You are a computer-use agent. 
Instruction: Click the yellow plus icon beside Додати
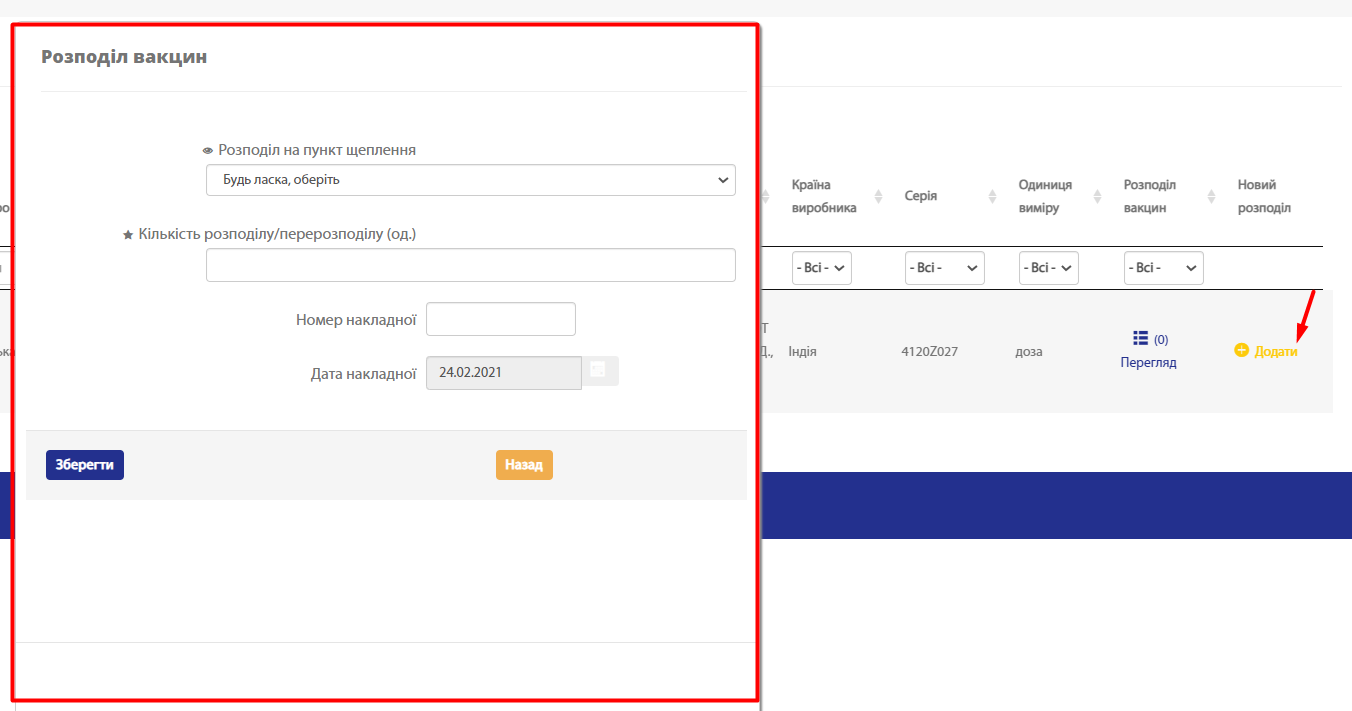point(1242,351)
